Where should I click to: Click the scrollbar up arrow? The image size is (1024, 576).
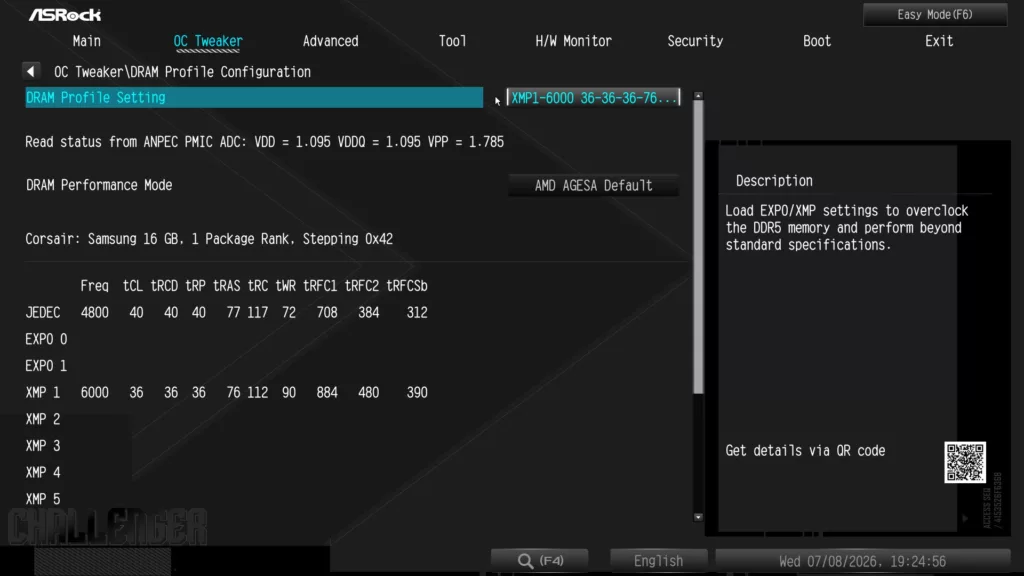click(698, 96)
